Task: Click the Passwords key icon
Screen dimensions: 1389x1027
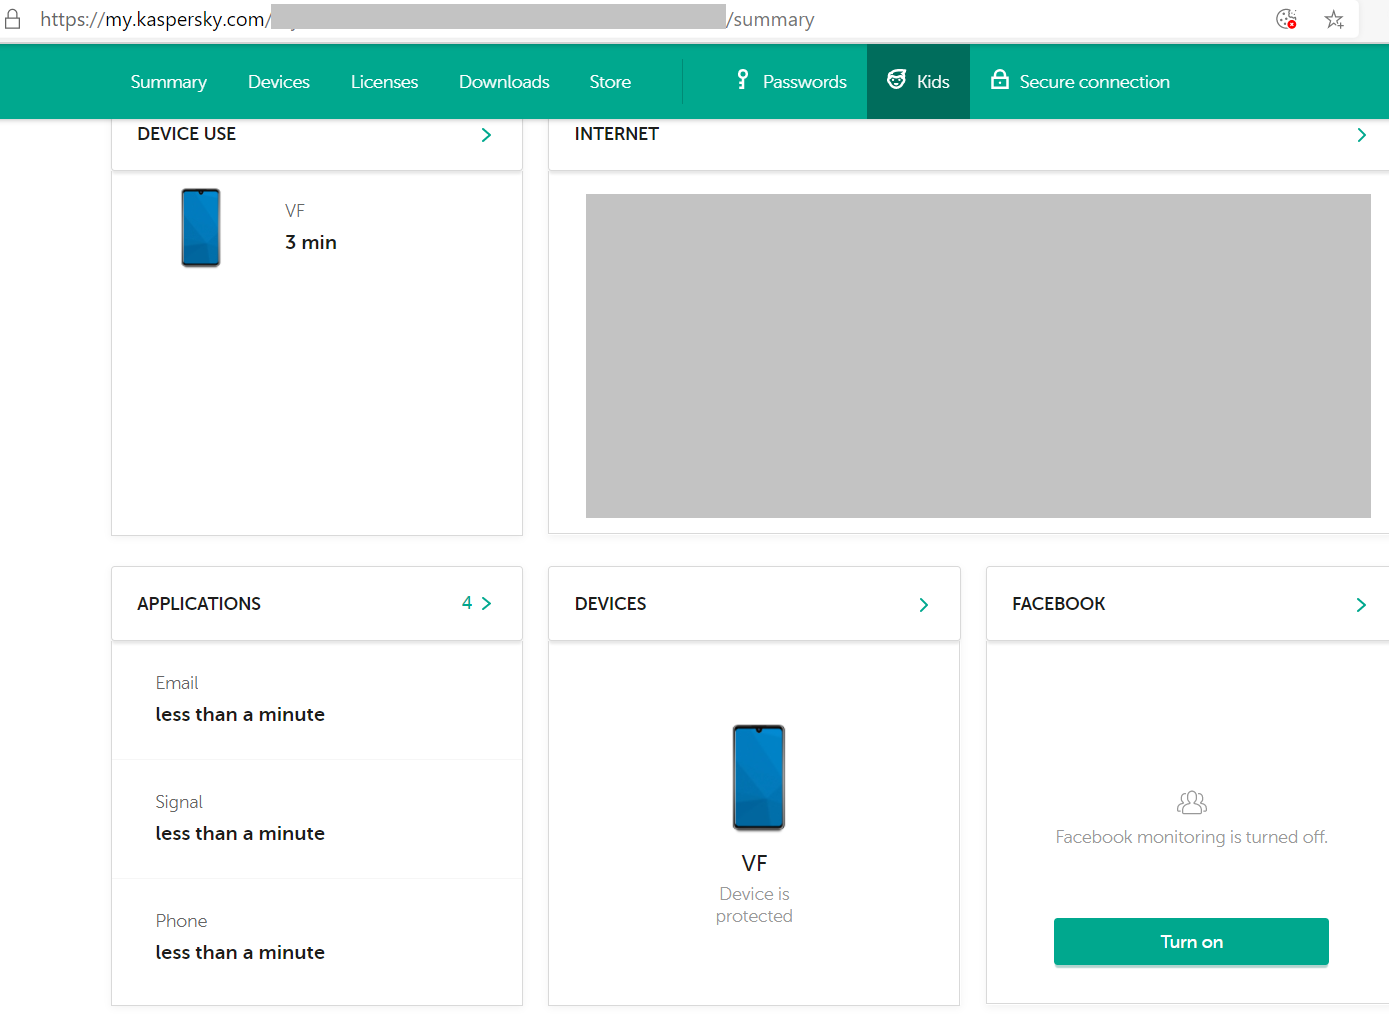Action: [742, 80]
